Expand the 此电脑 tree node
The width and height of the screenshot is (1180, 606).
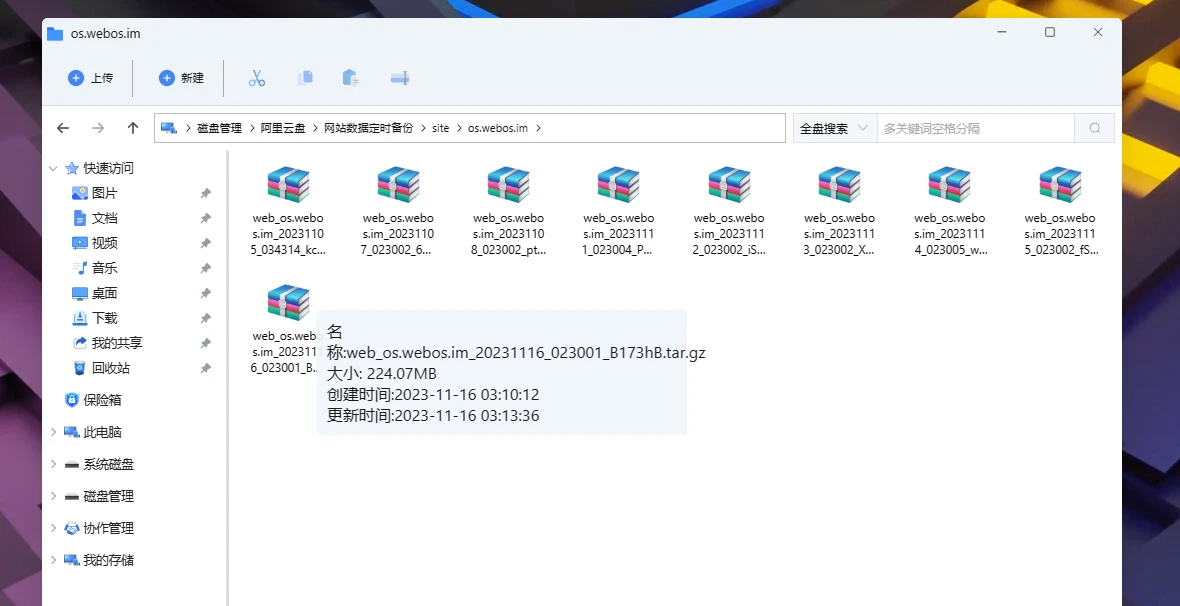click(x=53, y=433)
